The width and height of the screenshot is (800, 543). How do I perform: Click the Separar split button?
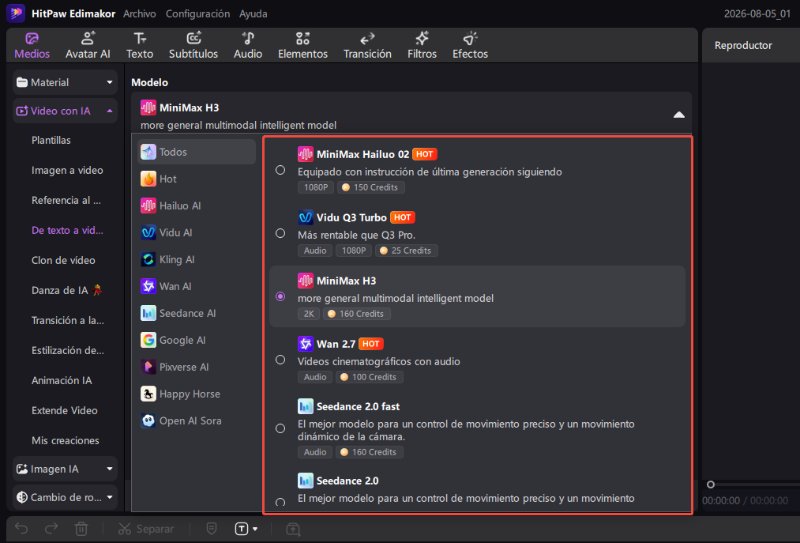pos(146,529)
